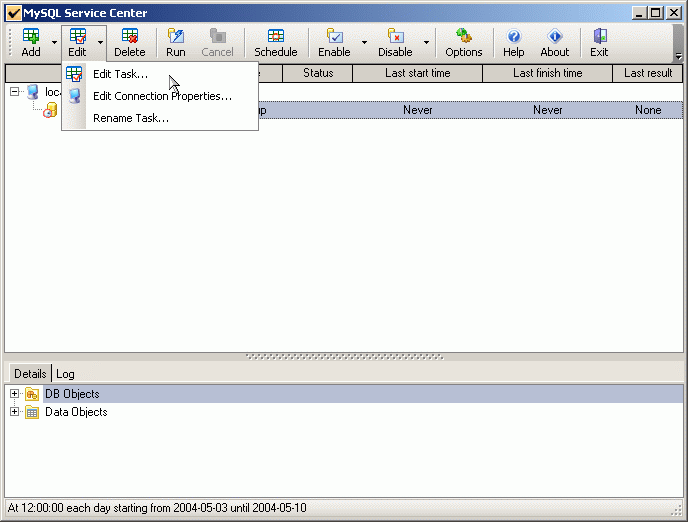Viewport: 688px width, 522px height.
Task: Select the Data Objects folder icon
Action: tap(32, 412)
